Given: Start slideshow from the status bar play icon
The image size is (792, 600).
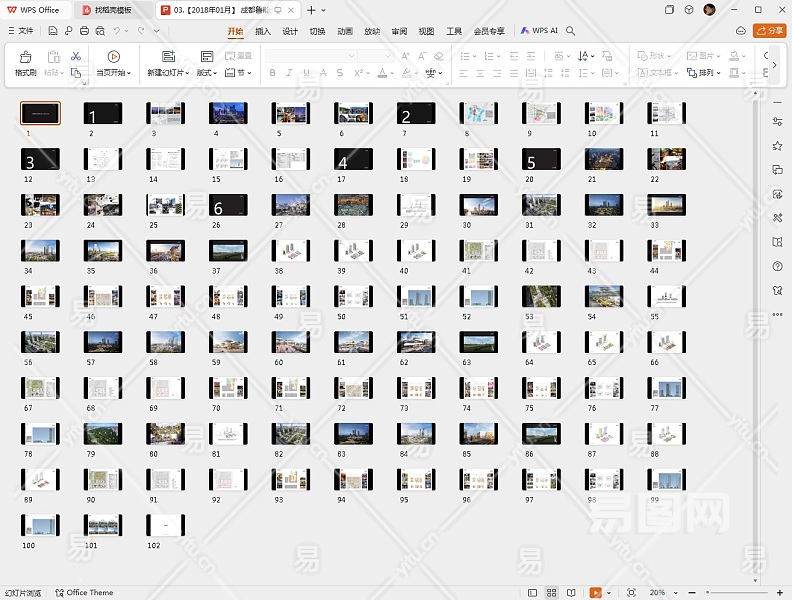Looking at the screenshot, I should coord(596,593).
